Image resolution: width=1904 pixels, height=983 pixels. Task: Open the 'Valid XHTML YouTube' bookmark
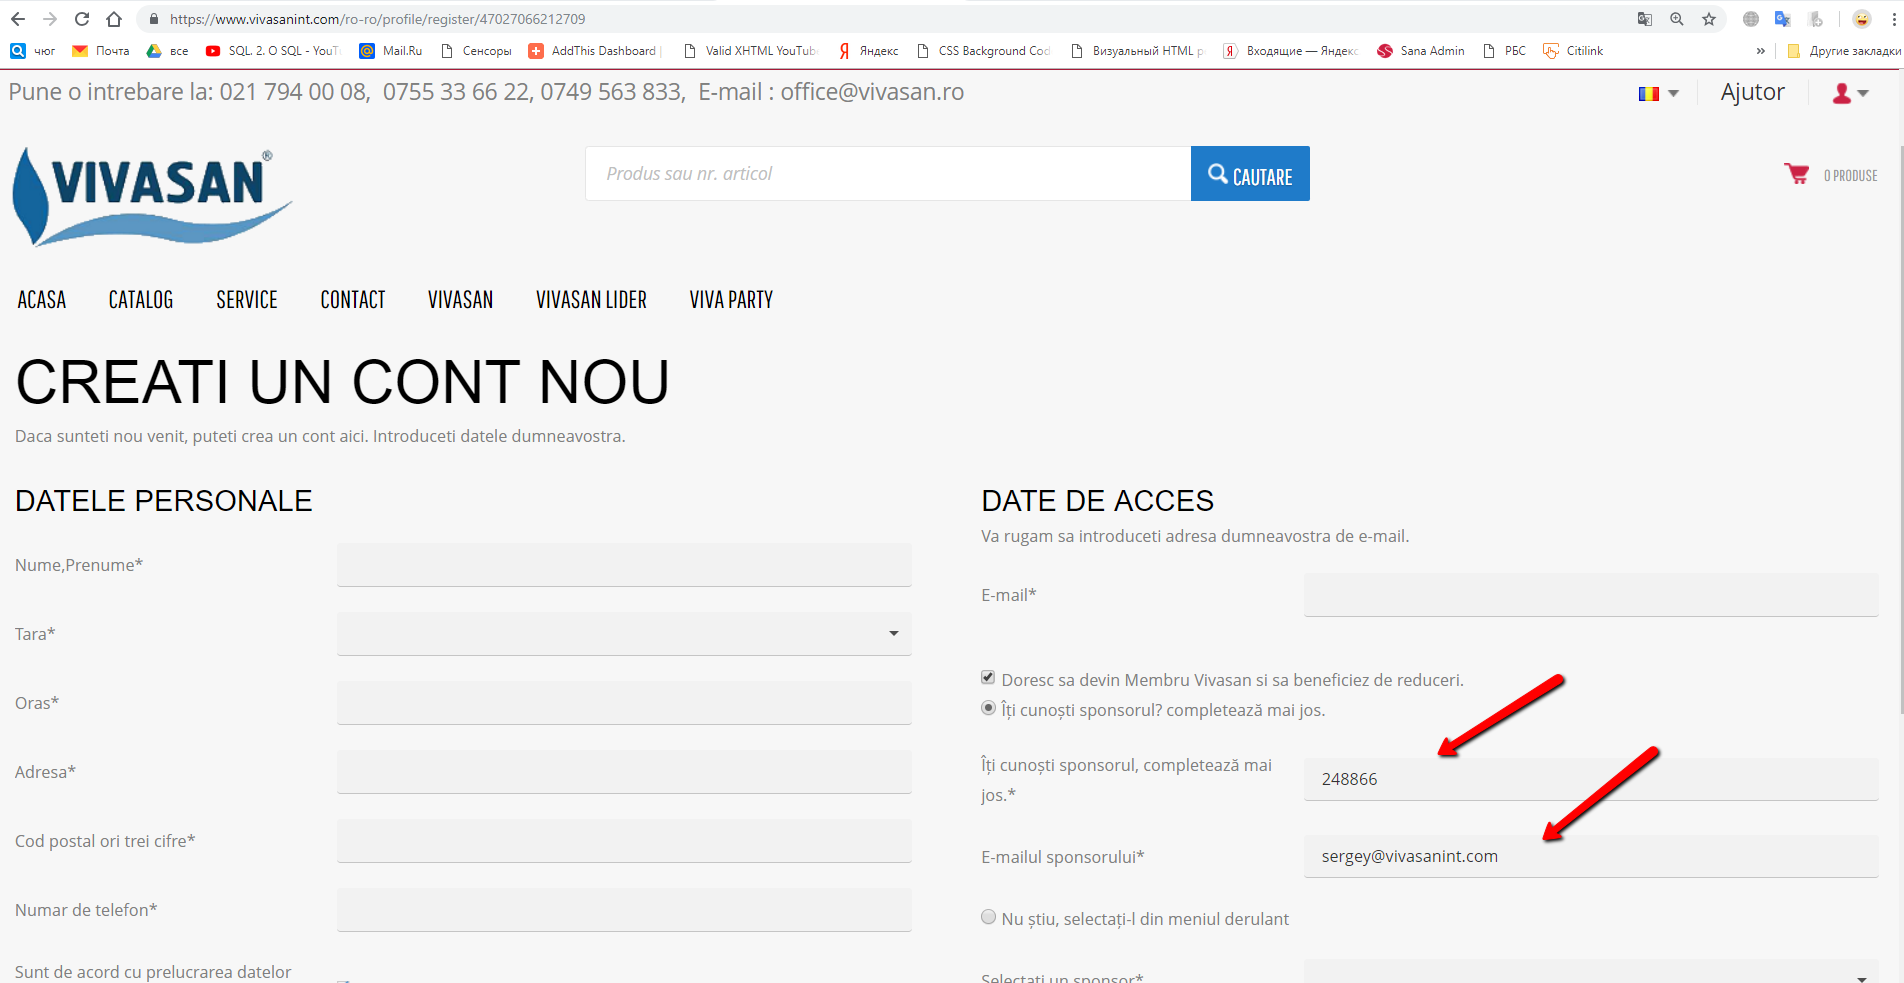pyautogui.click(x=750, y=51)
